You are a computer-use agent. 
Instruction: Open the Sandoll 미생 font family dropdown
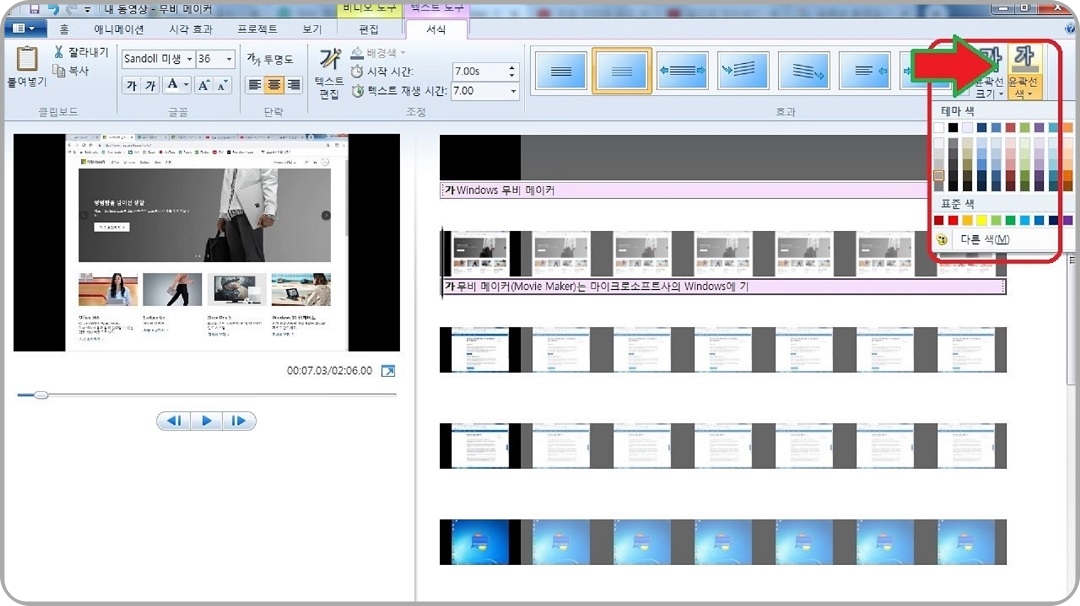[x=189, y=59]
